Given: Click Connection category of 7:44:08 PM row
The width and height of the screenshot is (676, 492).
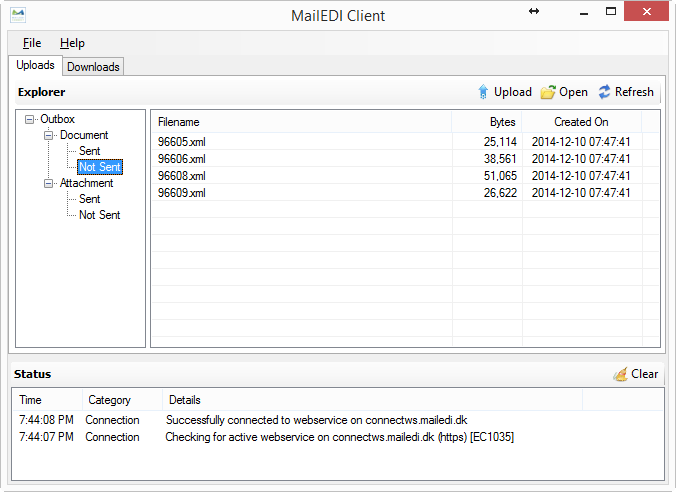Looking at the screenshot, I should [112, 420].
